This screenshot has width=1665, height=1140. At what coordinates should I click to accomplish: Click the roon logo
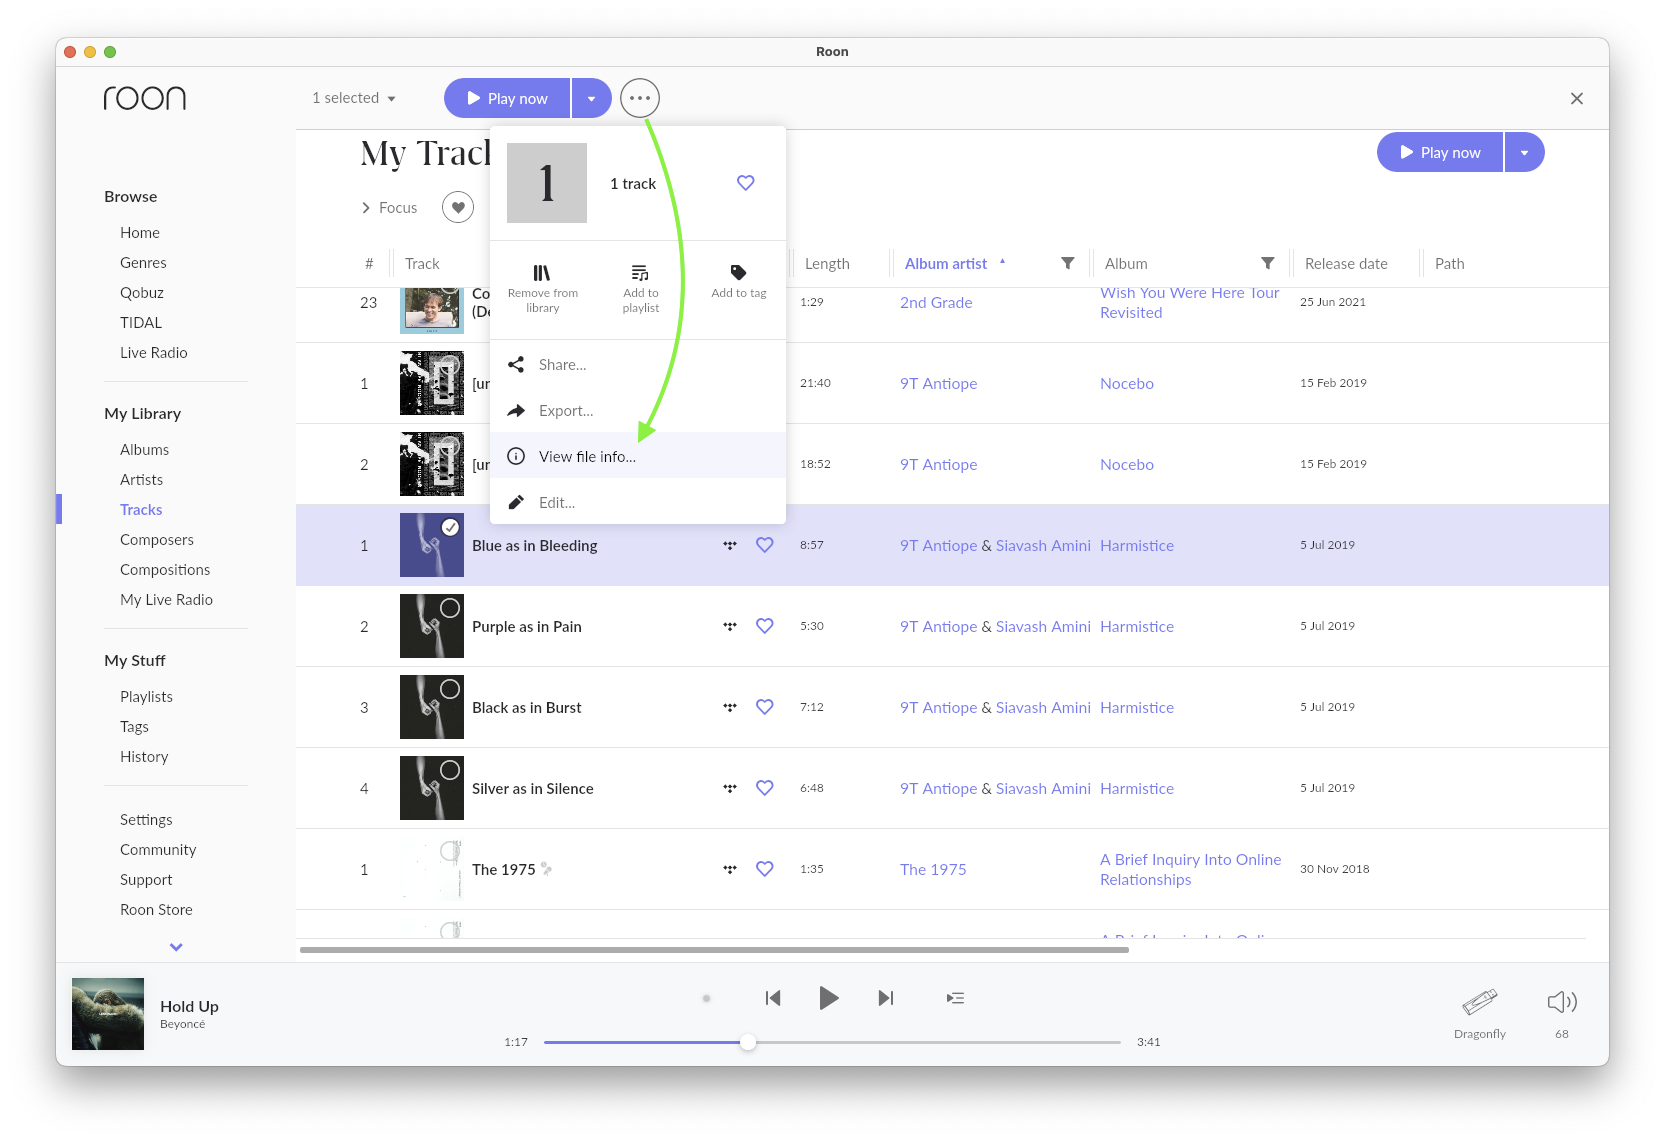pyautogui.click(x=145, y=98)
